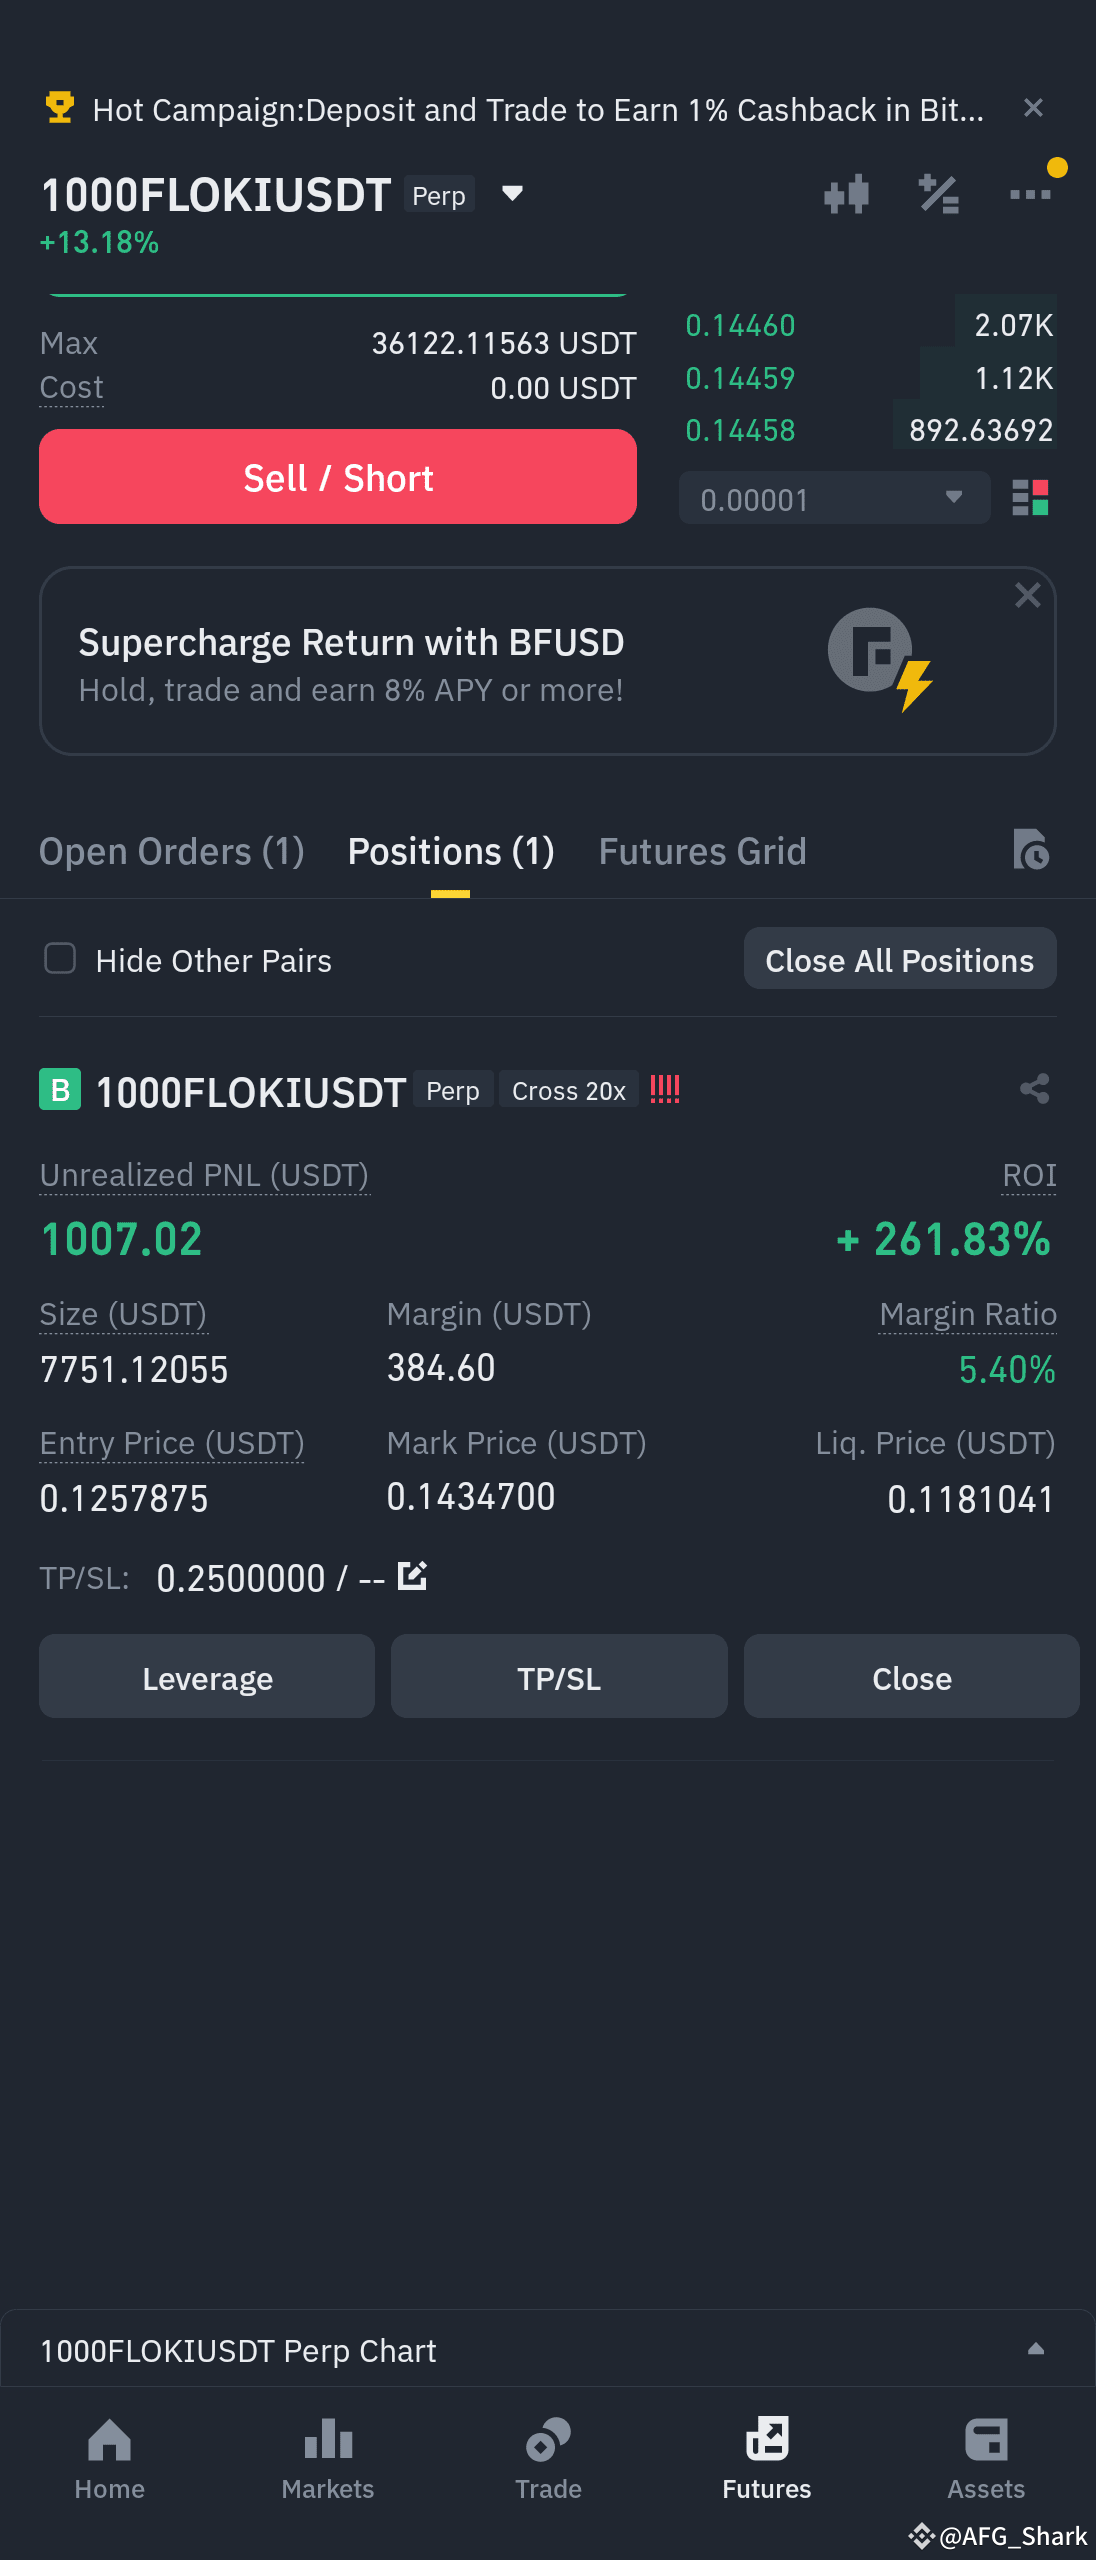Edit TP/SL with pencil icon
Screen dimensions: 1096x2560
point(412,1576)
